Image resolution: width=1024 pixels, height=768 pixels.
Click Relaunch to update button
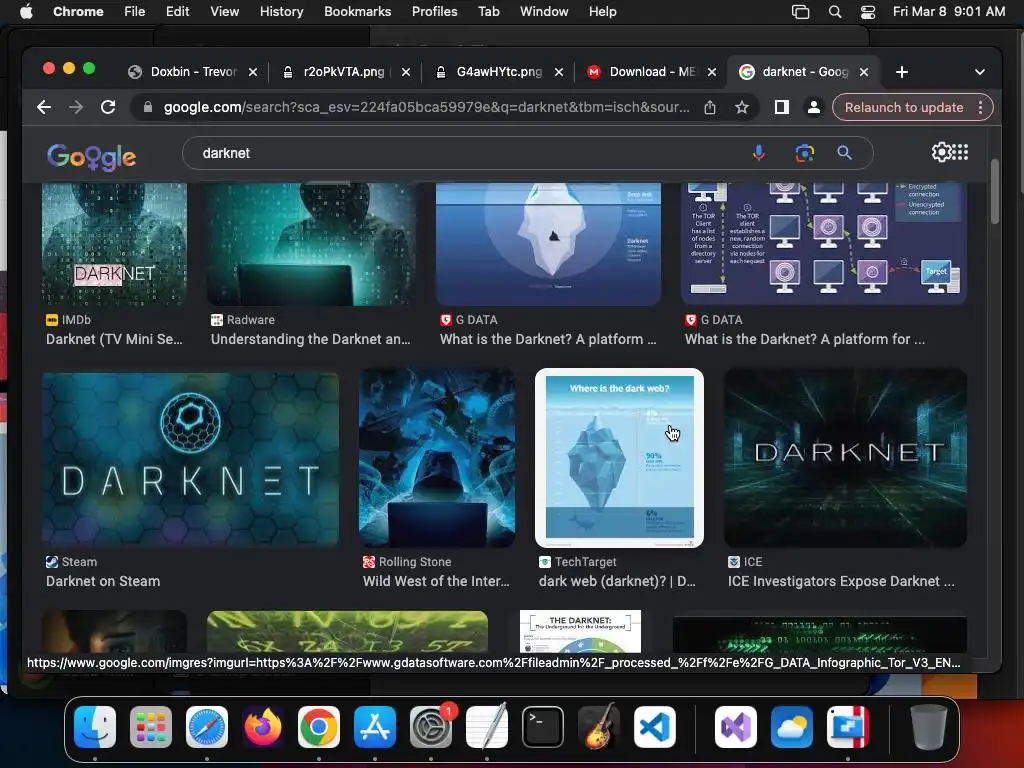[904, 107]
